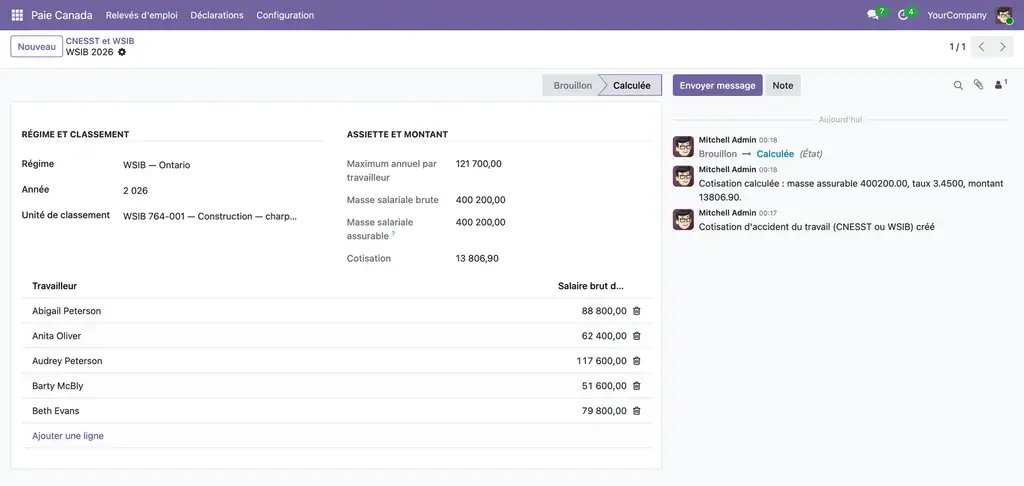Image resolution: width=1024 pixels, height=486 pixels.
Task: Open the Configuration menu
Action: coord(285,15)
